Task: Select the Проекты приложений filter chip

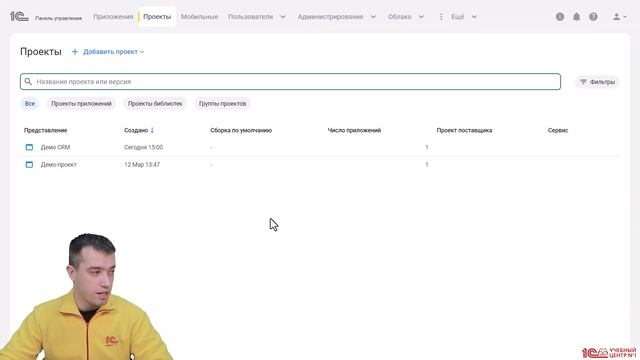Action: tap(81, 104)
